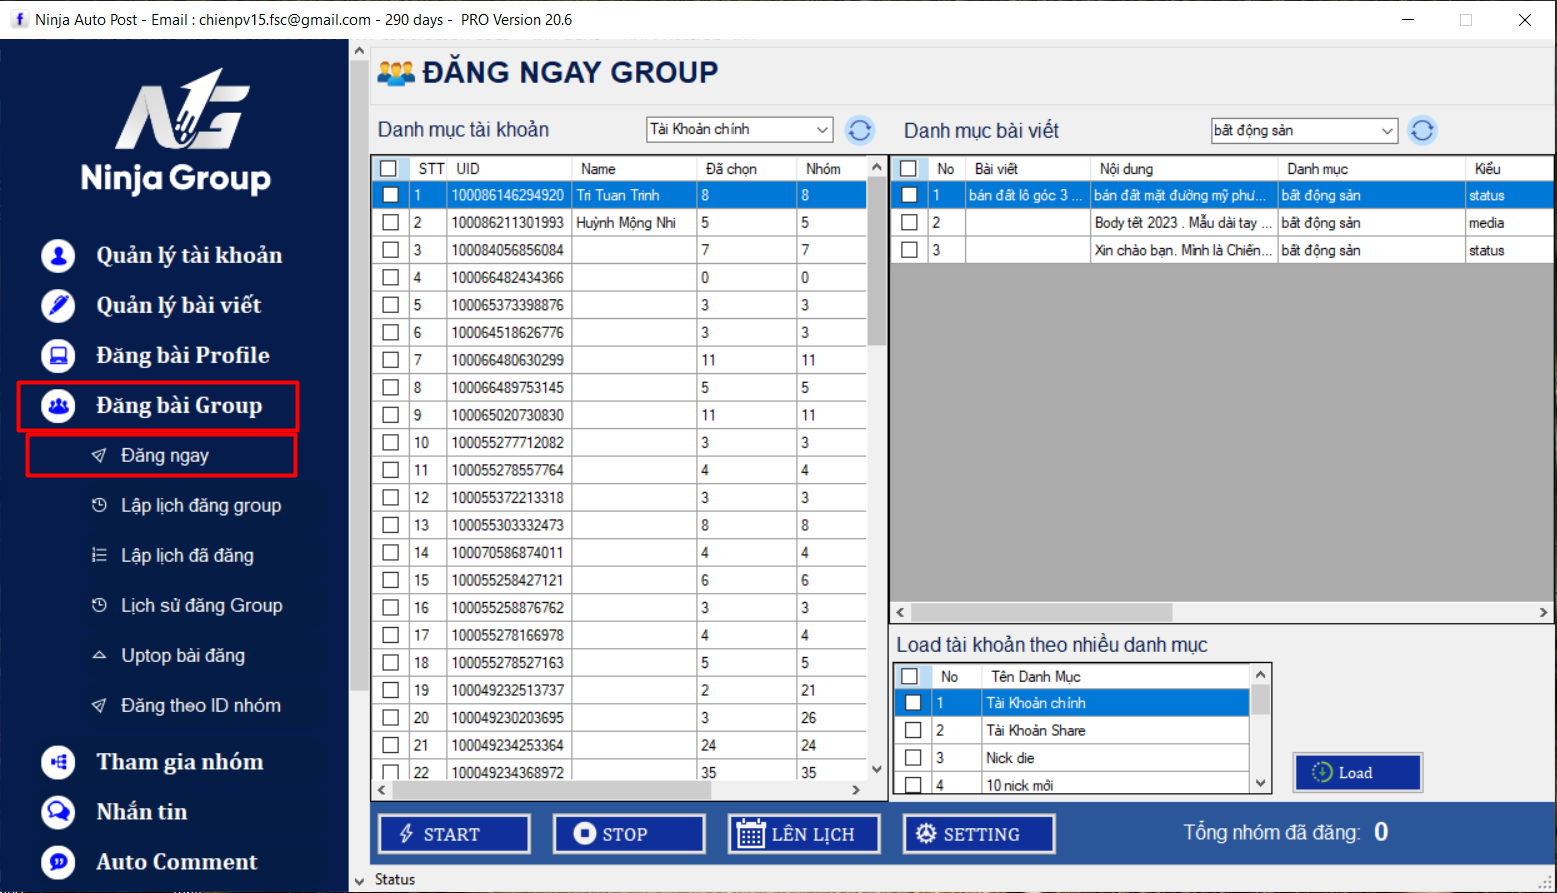Open Quản lý tài khoản menu
Image resolution: width=1557 pixels, height=893 pixels.
point(189,256)
